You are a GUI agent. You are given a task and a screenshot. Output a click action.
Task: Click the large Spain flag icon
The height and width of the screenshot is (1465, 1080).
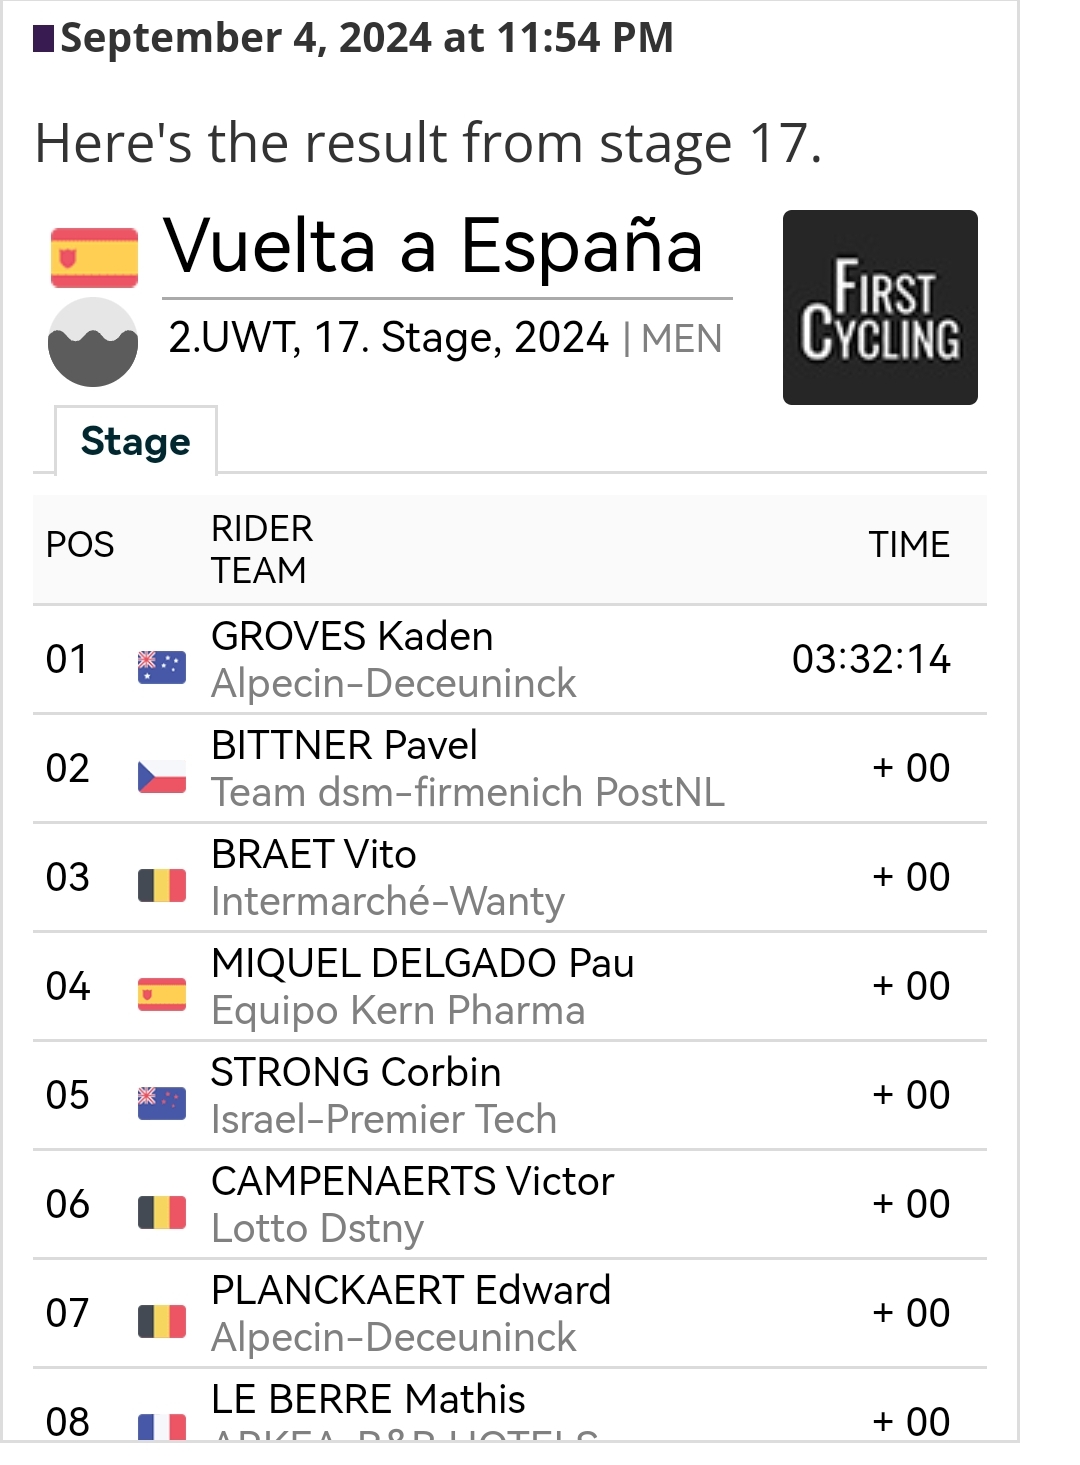point(94,257)
